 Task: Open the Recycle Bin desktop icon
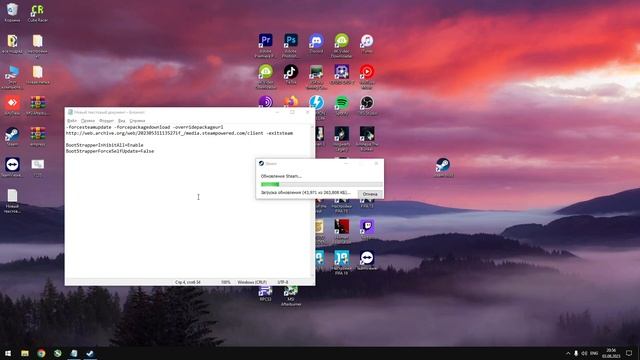(12, 12)
